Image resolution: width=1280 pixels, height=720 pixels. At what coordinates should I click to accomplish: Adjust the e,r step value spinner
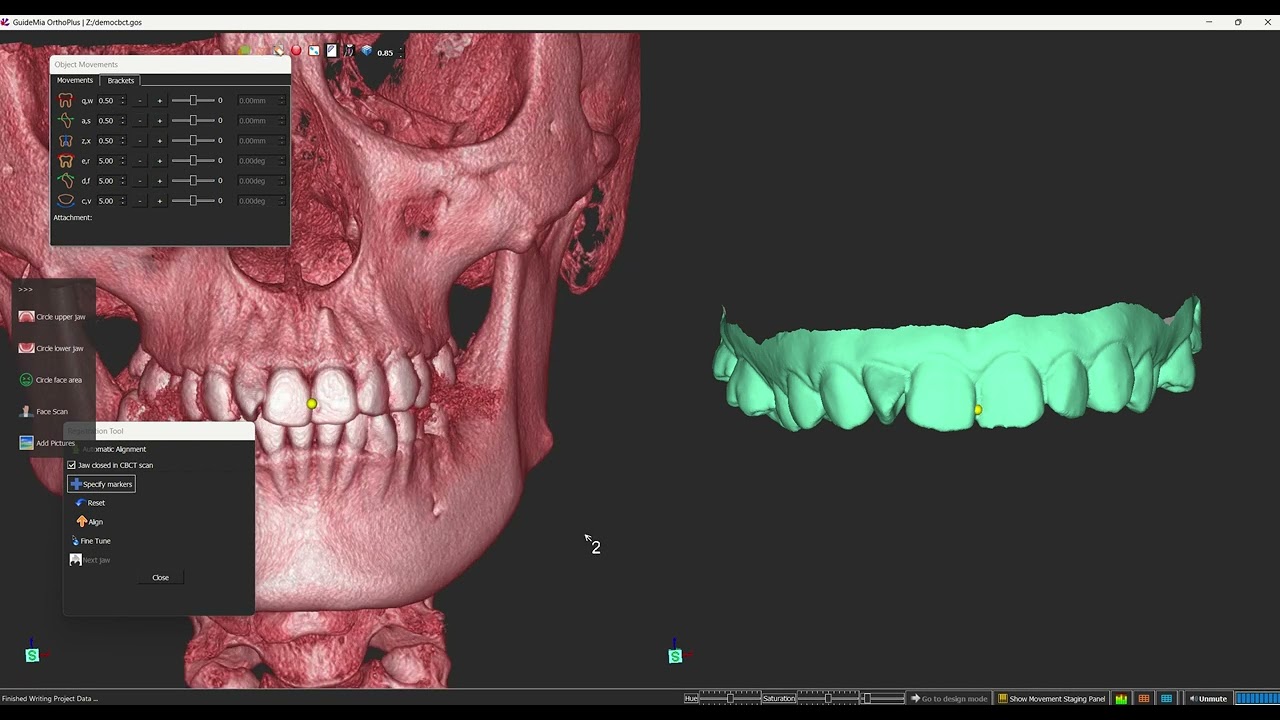pyautogui.click(x=123, y=160)
